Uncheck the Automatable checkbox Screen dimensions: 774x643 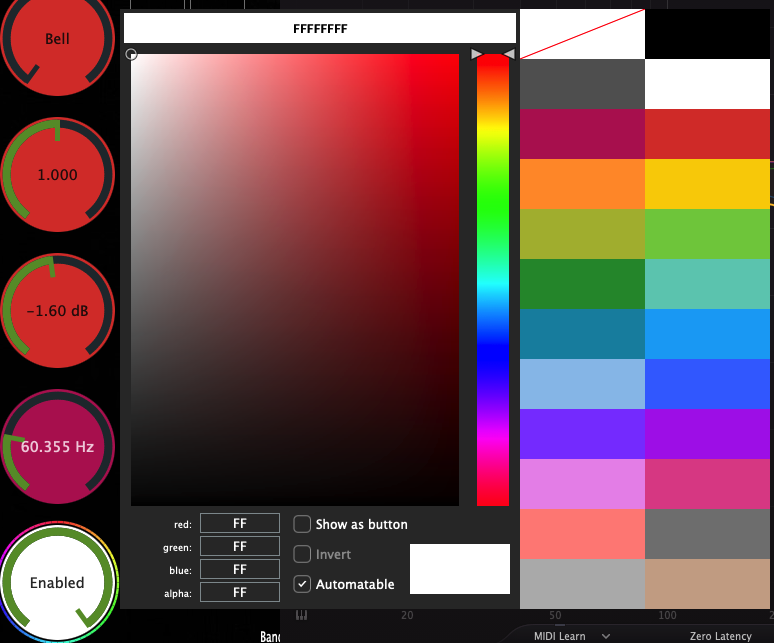(302, 584)
